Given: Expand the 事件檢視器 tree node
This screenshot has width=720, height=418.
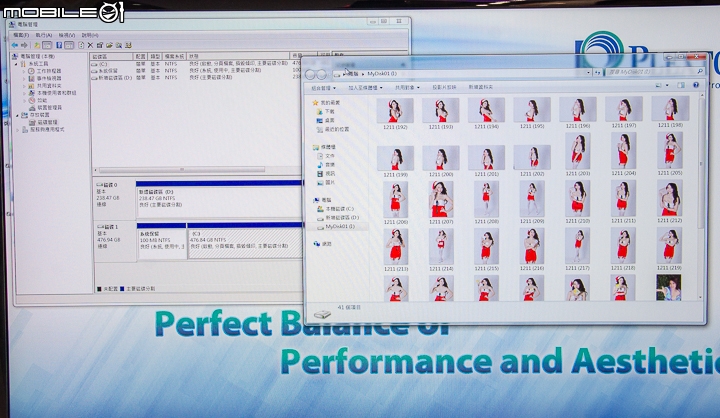Looking at the screenshot, I should tap(24, 79).
